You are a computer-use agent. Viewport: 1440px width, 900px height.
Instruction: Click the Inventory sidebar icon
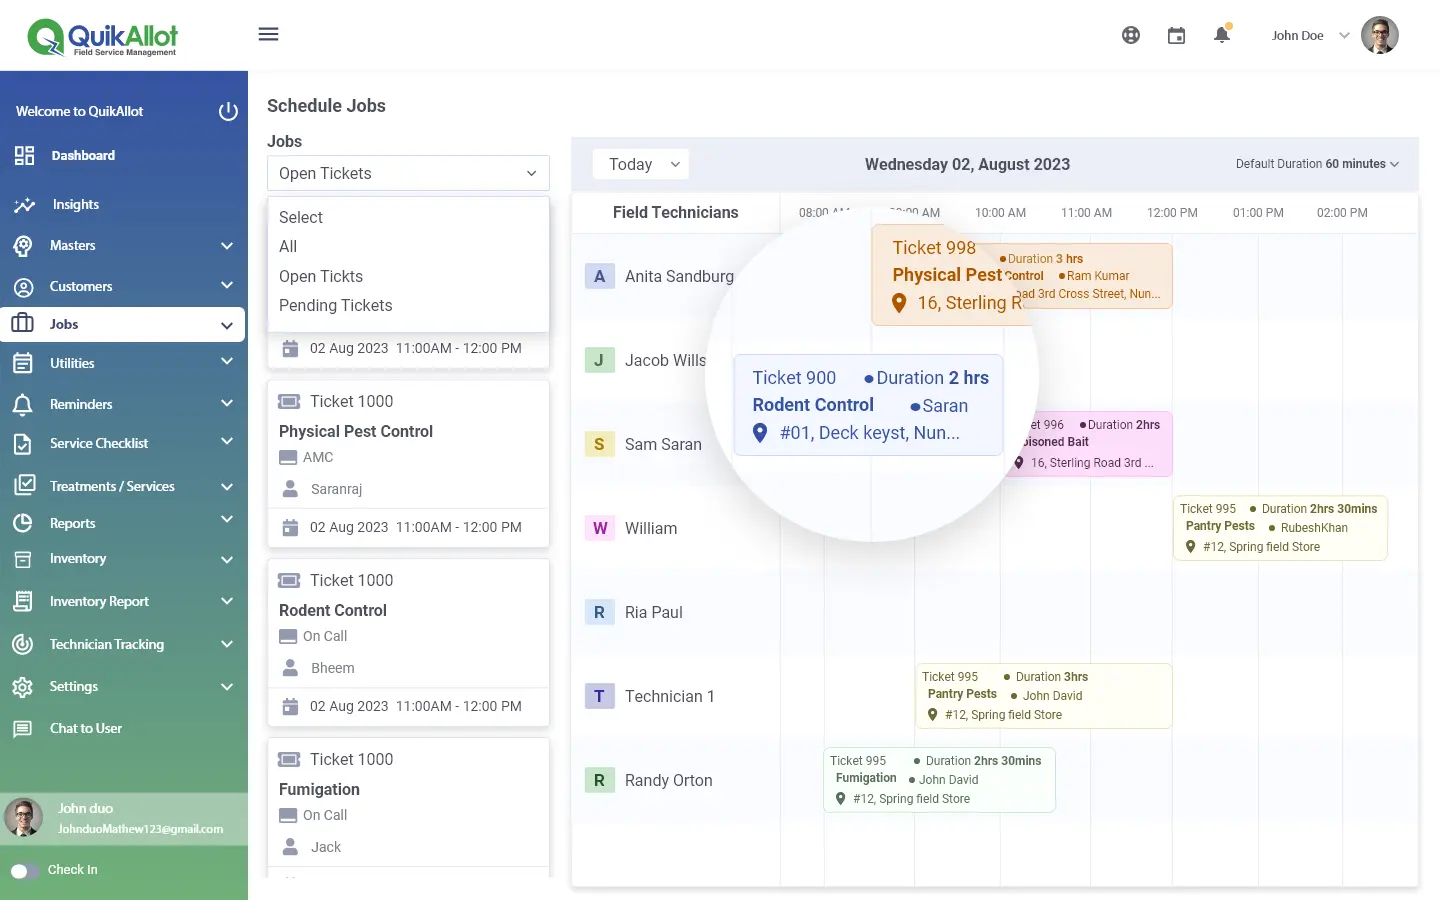pyautogui.click(x=22, y=559)
